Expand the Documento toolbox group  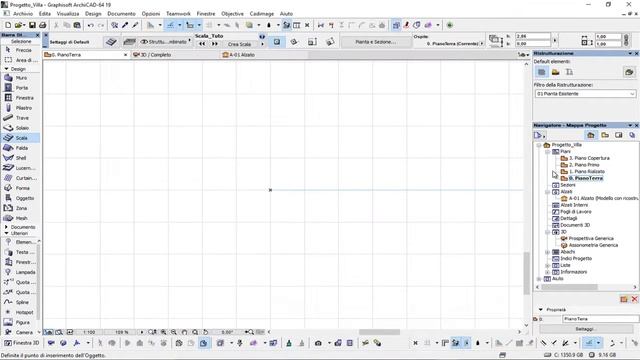[x=6, y=227]
